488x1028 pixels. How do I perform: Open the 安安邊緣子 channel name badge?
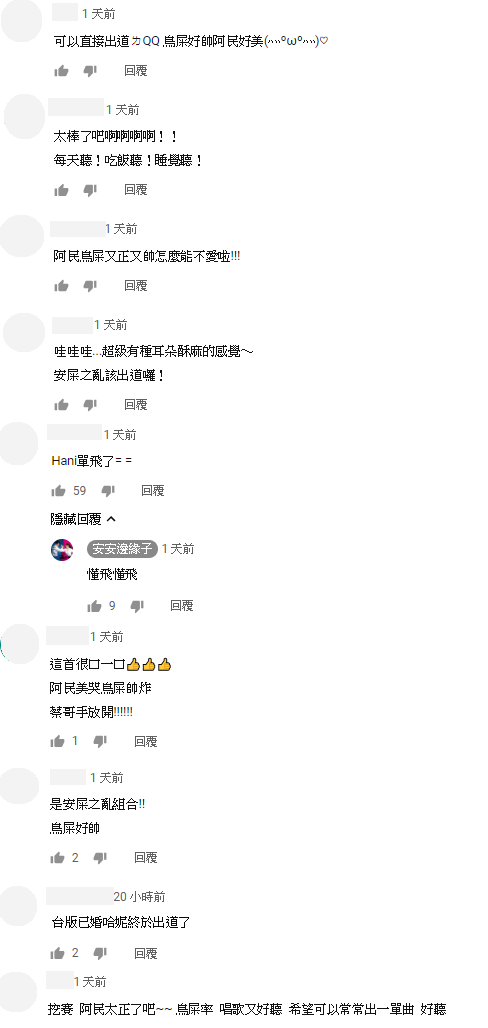click(122, 549)
